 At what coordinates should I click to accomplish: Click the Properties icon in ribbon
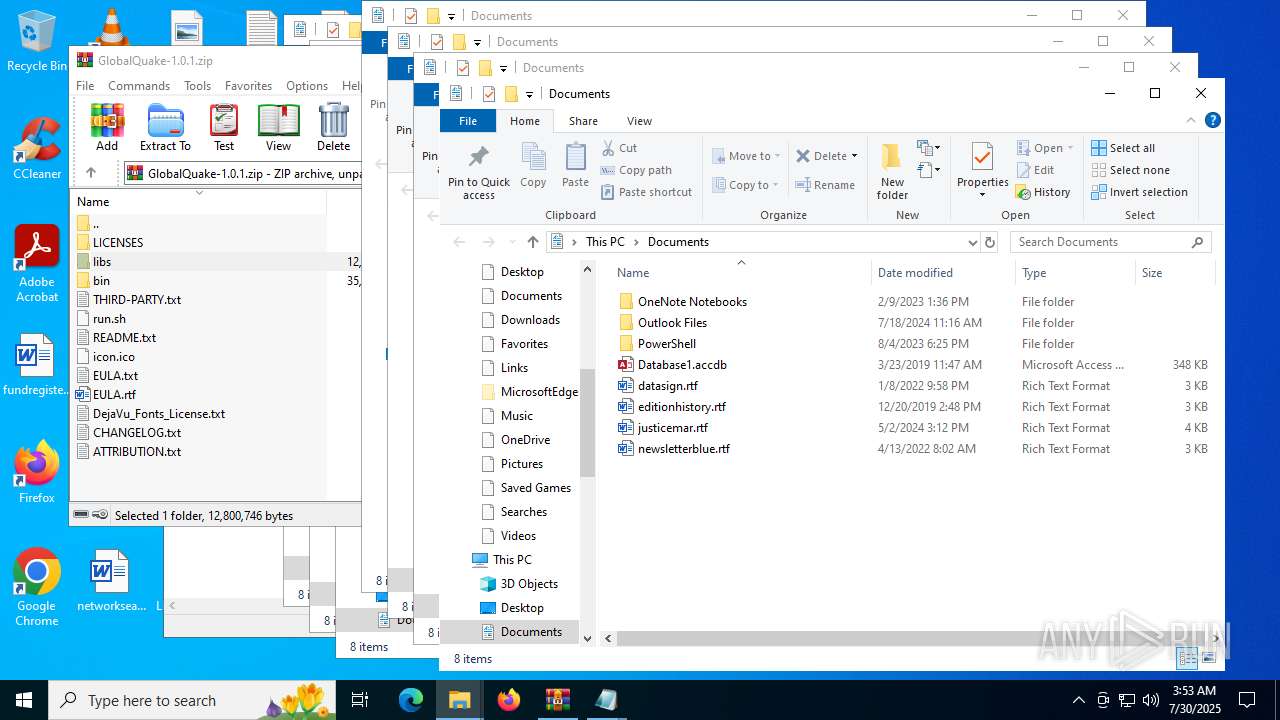click(x=983, y=171)
